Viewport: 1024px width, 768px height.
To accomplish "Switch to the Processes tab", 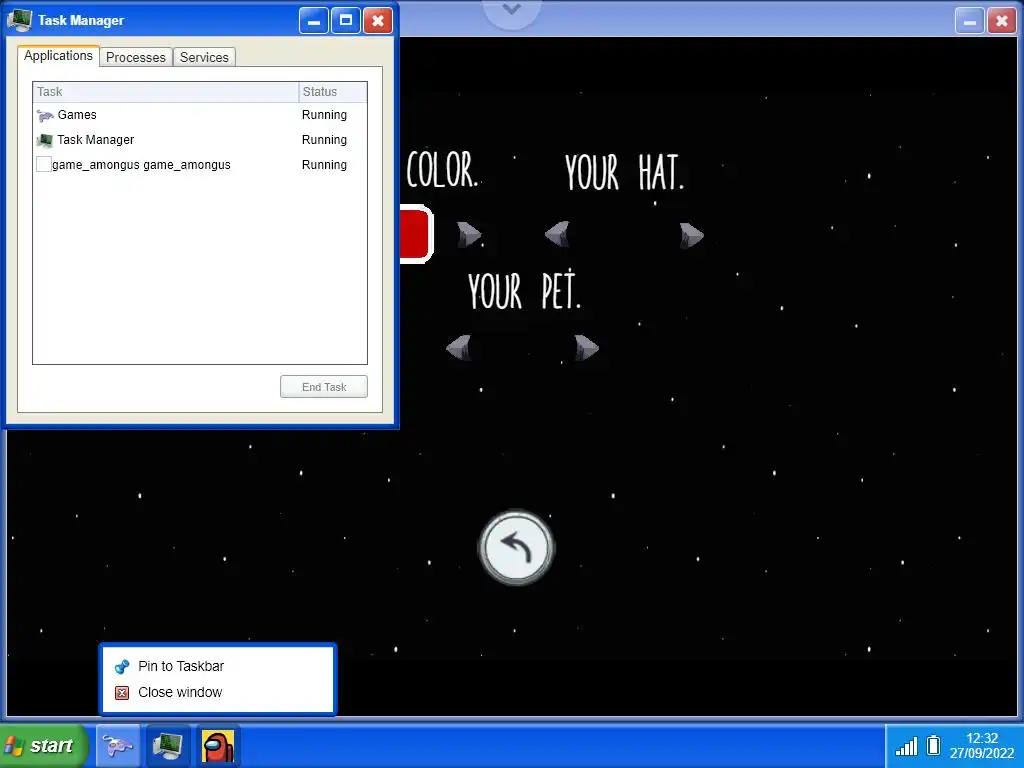I will coord(136,57).
